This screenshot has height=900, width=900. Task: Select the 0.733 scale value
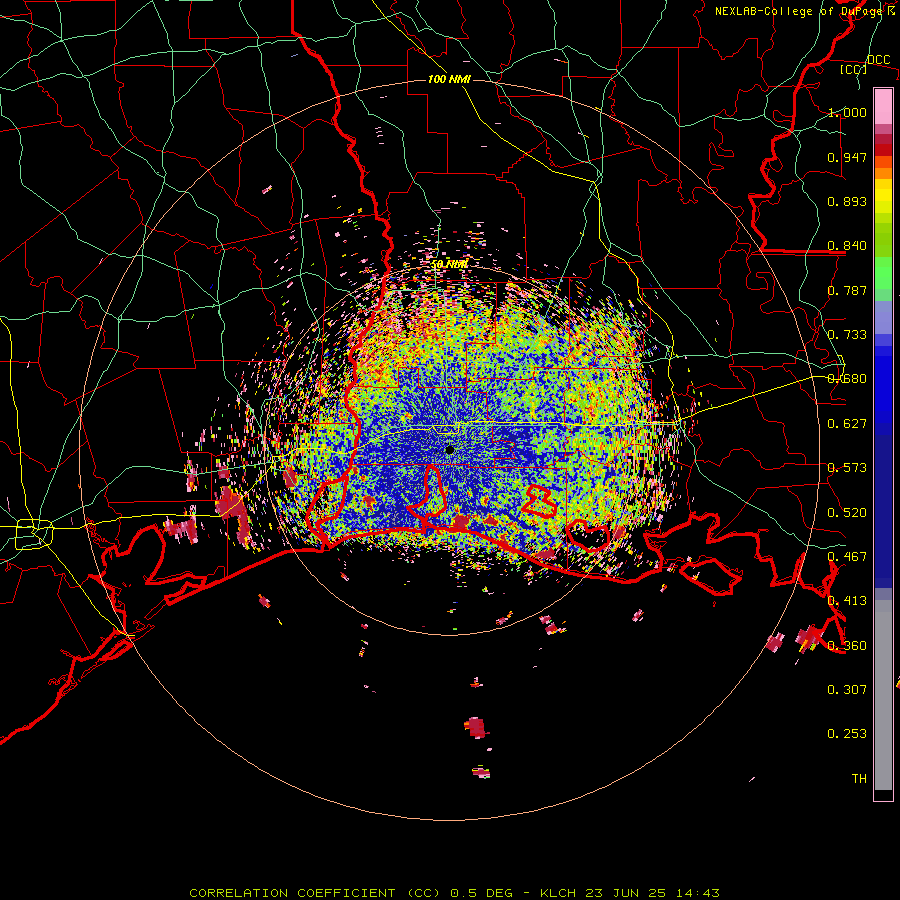[x=847, y=335]
